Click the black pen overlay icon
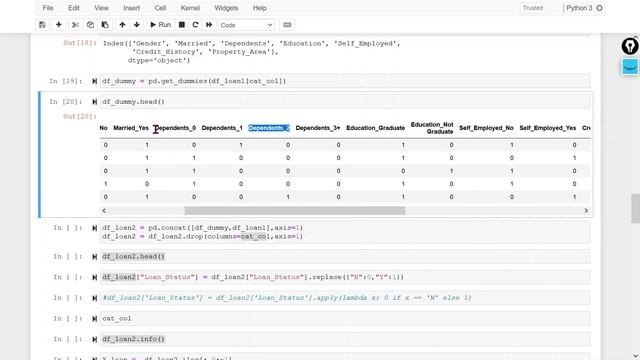Image resolution: width=640 pixels, height=360 pixels. 630,46
